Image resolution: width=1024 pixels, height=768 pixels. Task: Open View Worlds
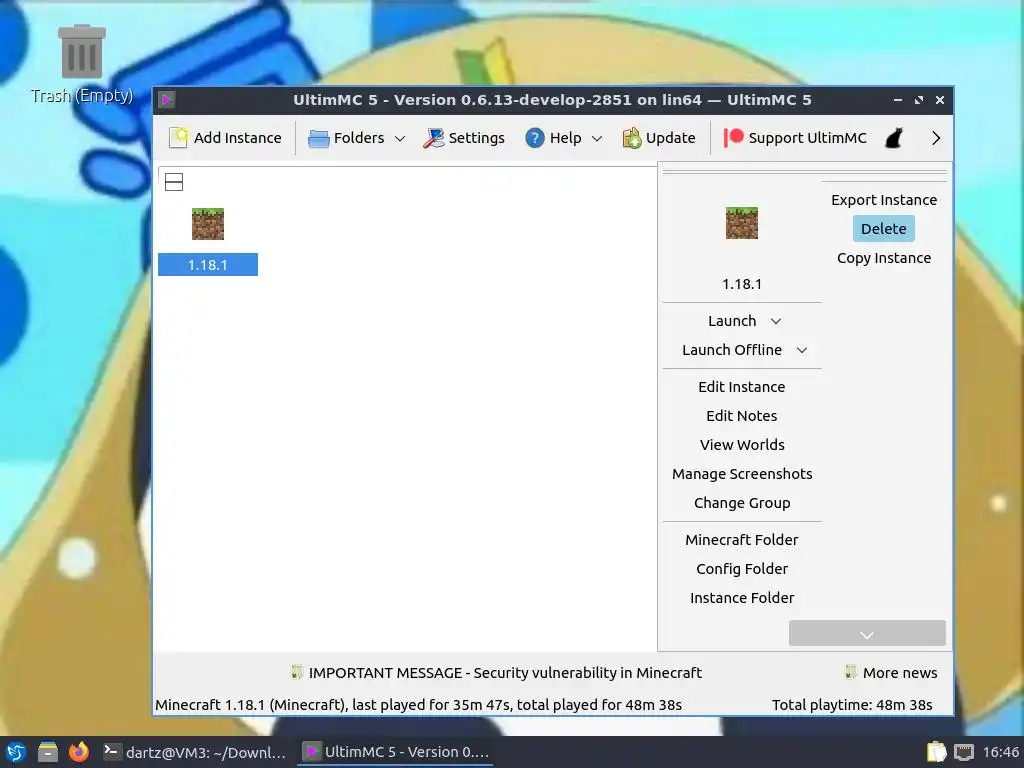[x=742, y=445]
